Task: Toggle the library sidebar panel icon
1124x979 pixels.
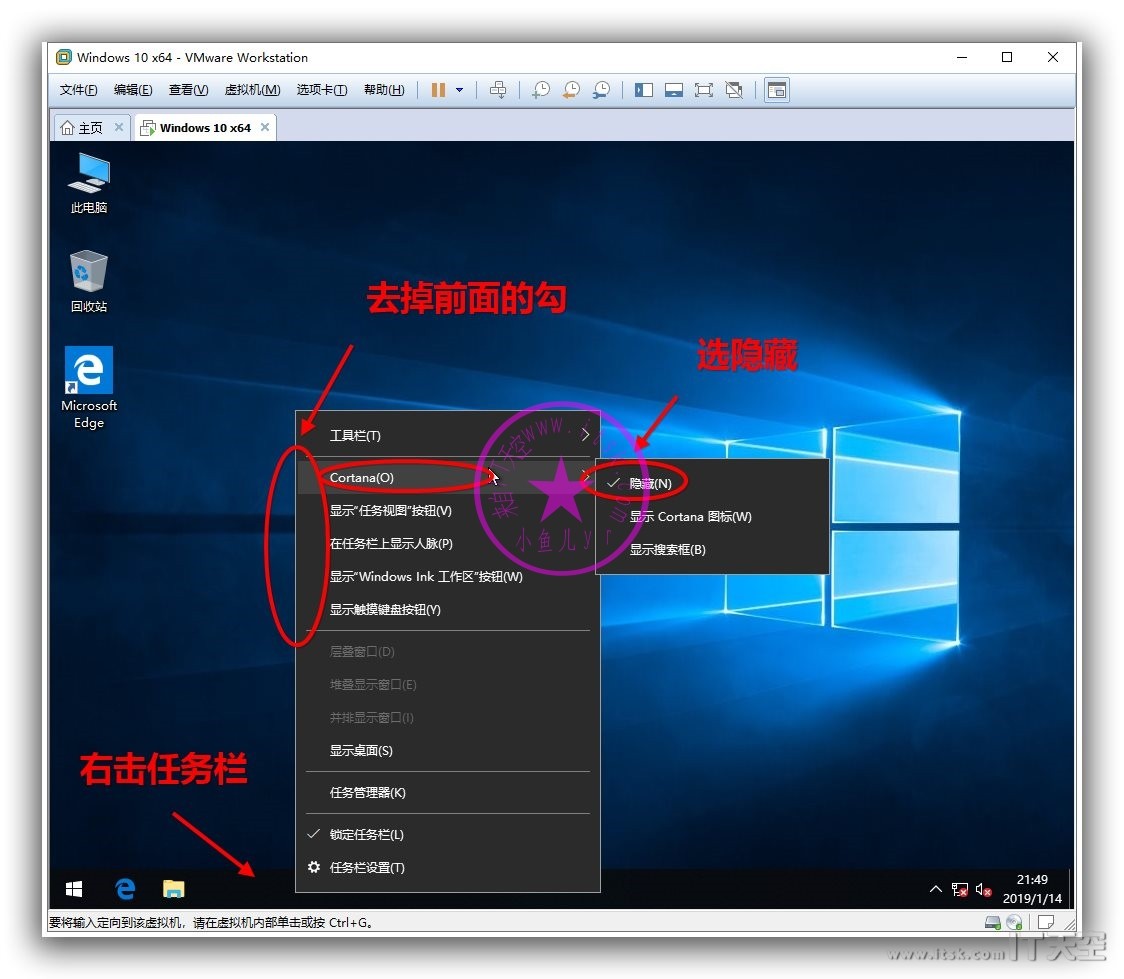Action: pyautogui.click(x=644, y=90)
